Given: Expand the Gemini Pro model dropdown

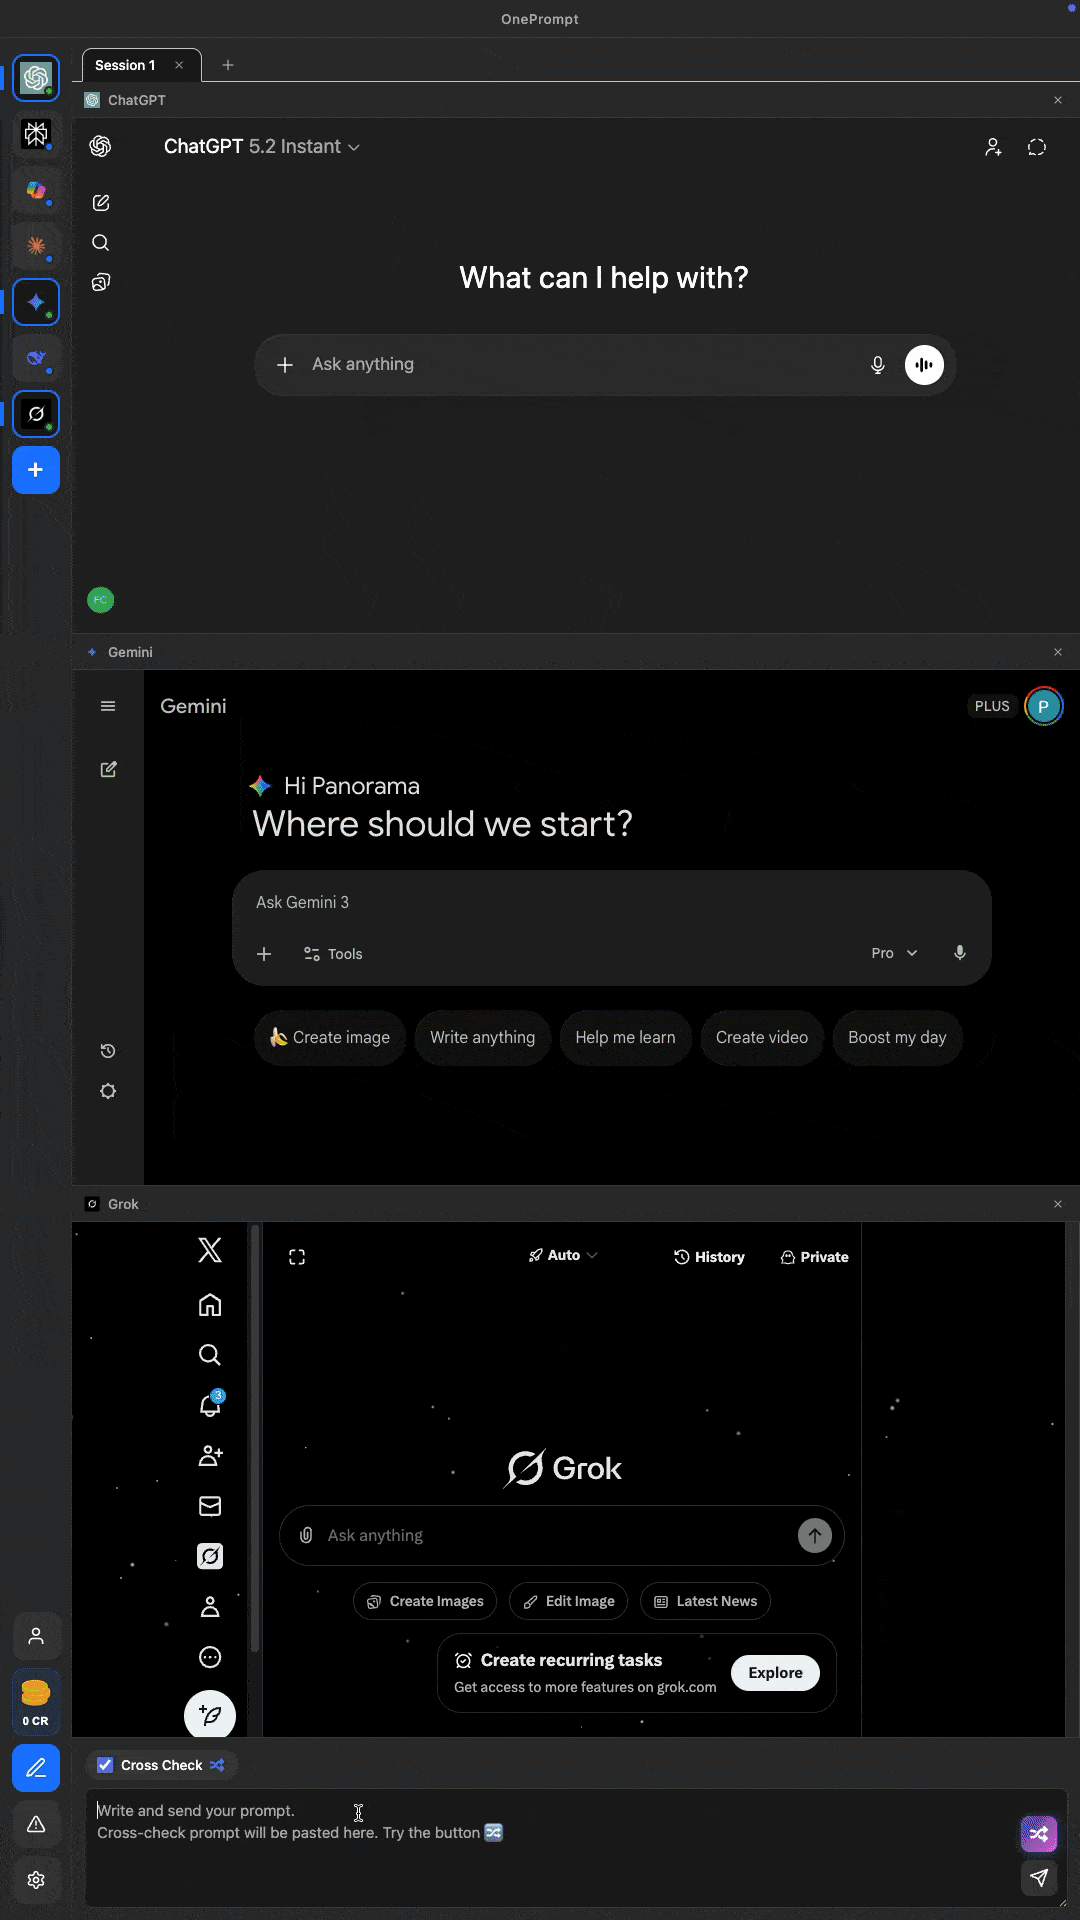Looking at the screenshot, I should tap(894, 953).
